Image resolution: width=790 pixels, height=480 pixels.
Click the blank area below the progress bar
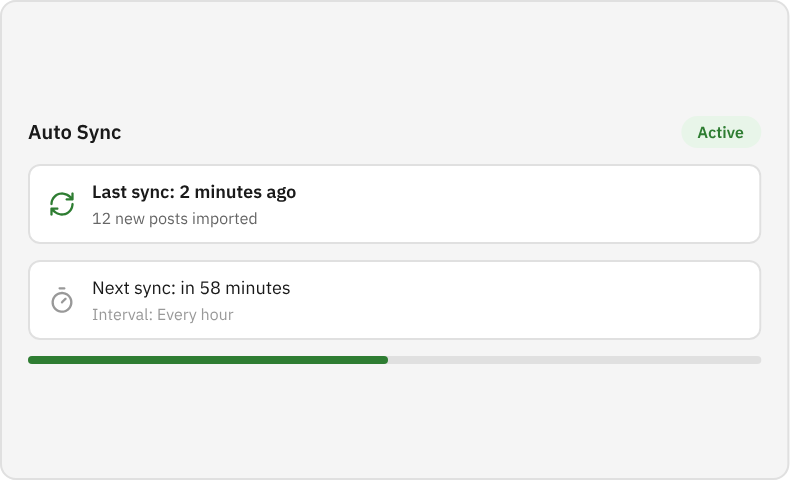[x=395, y=420]
